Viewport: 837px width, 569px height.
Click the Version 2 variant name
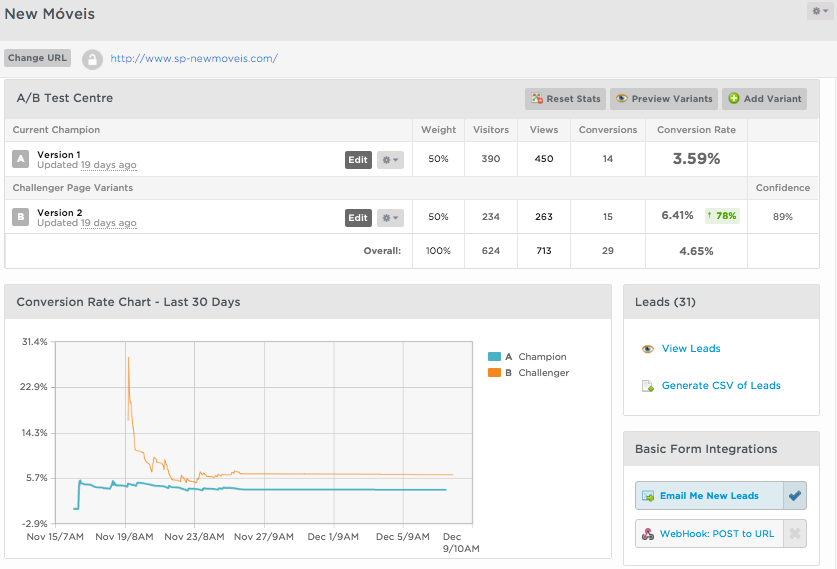click(x=60, y=212)
